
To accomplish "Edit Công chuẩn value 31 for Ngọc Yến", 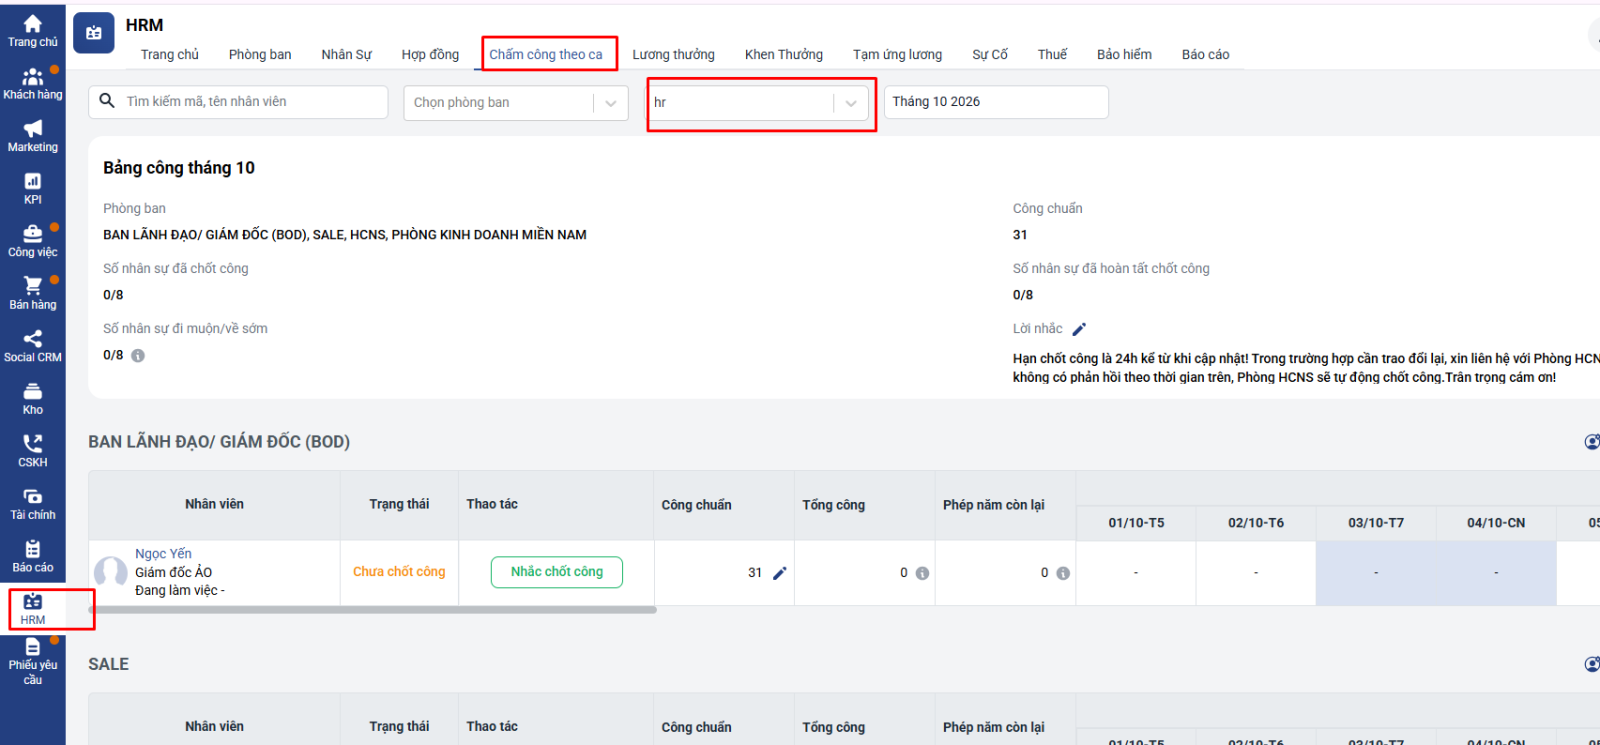I will (780, 573).
